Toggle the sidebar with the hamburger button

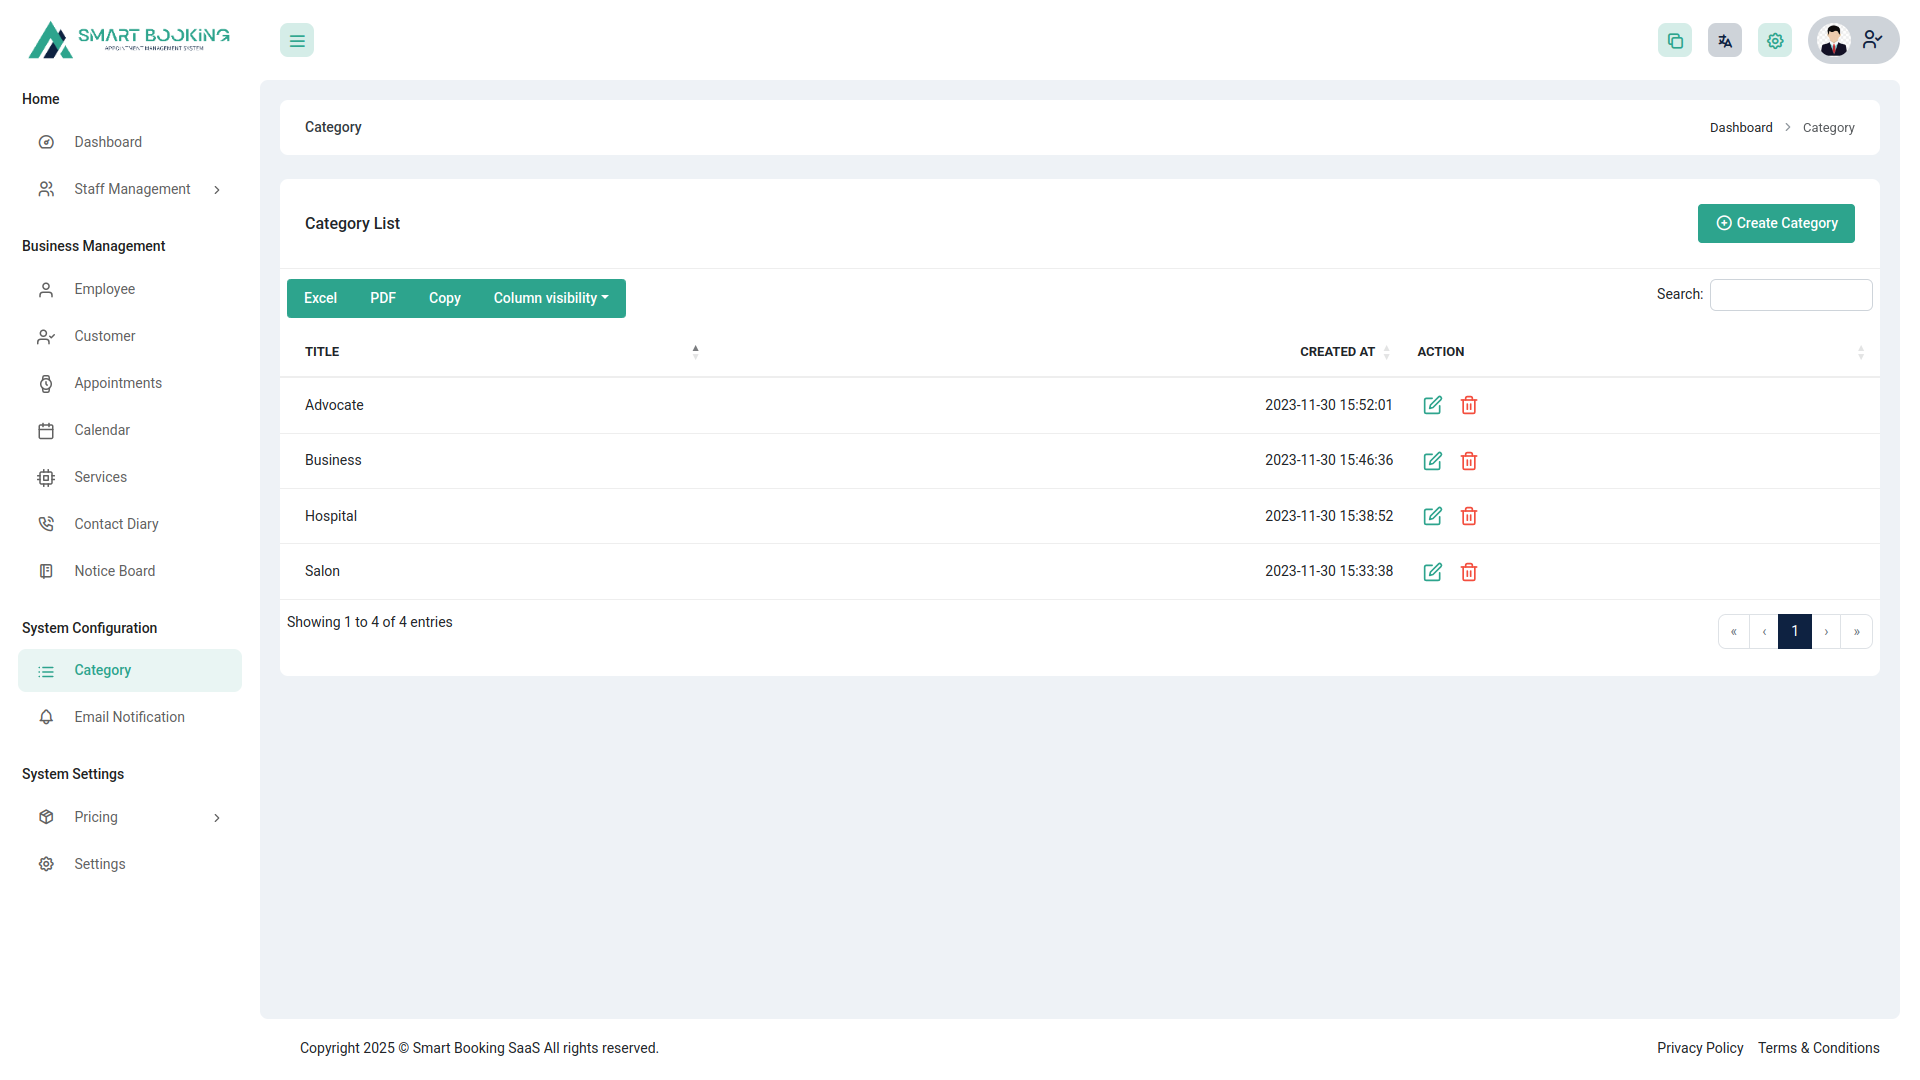296,40
